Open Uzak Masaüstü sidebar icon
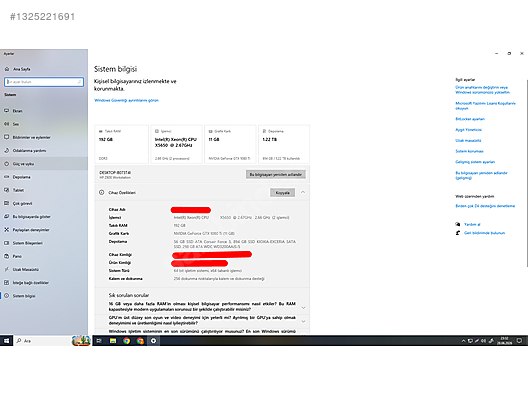 click(x=7, y=269)
